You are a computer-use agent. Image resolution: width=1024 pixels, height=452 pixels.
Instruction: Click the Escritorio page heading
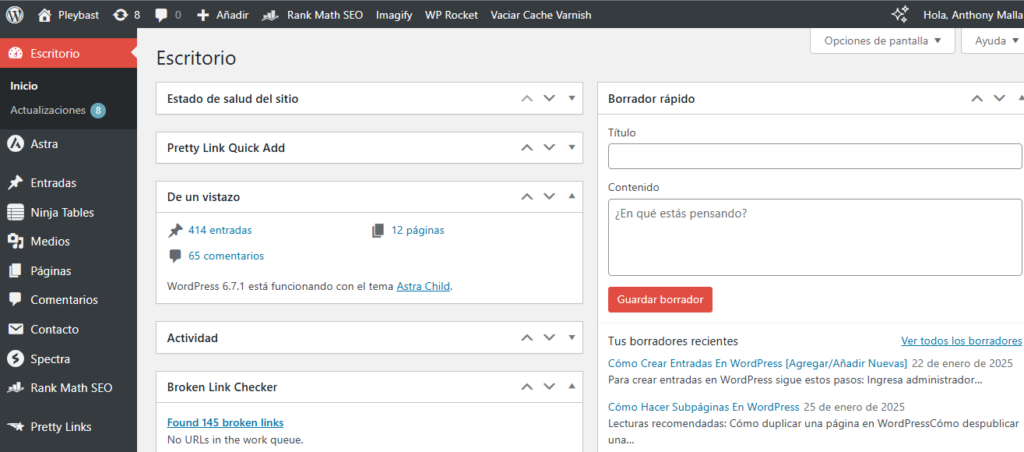196,58
